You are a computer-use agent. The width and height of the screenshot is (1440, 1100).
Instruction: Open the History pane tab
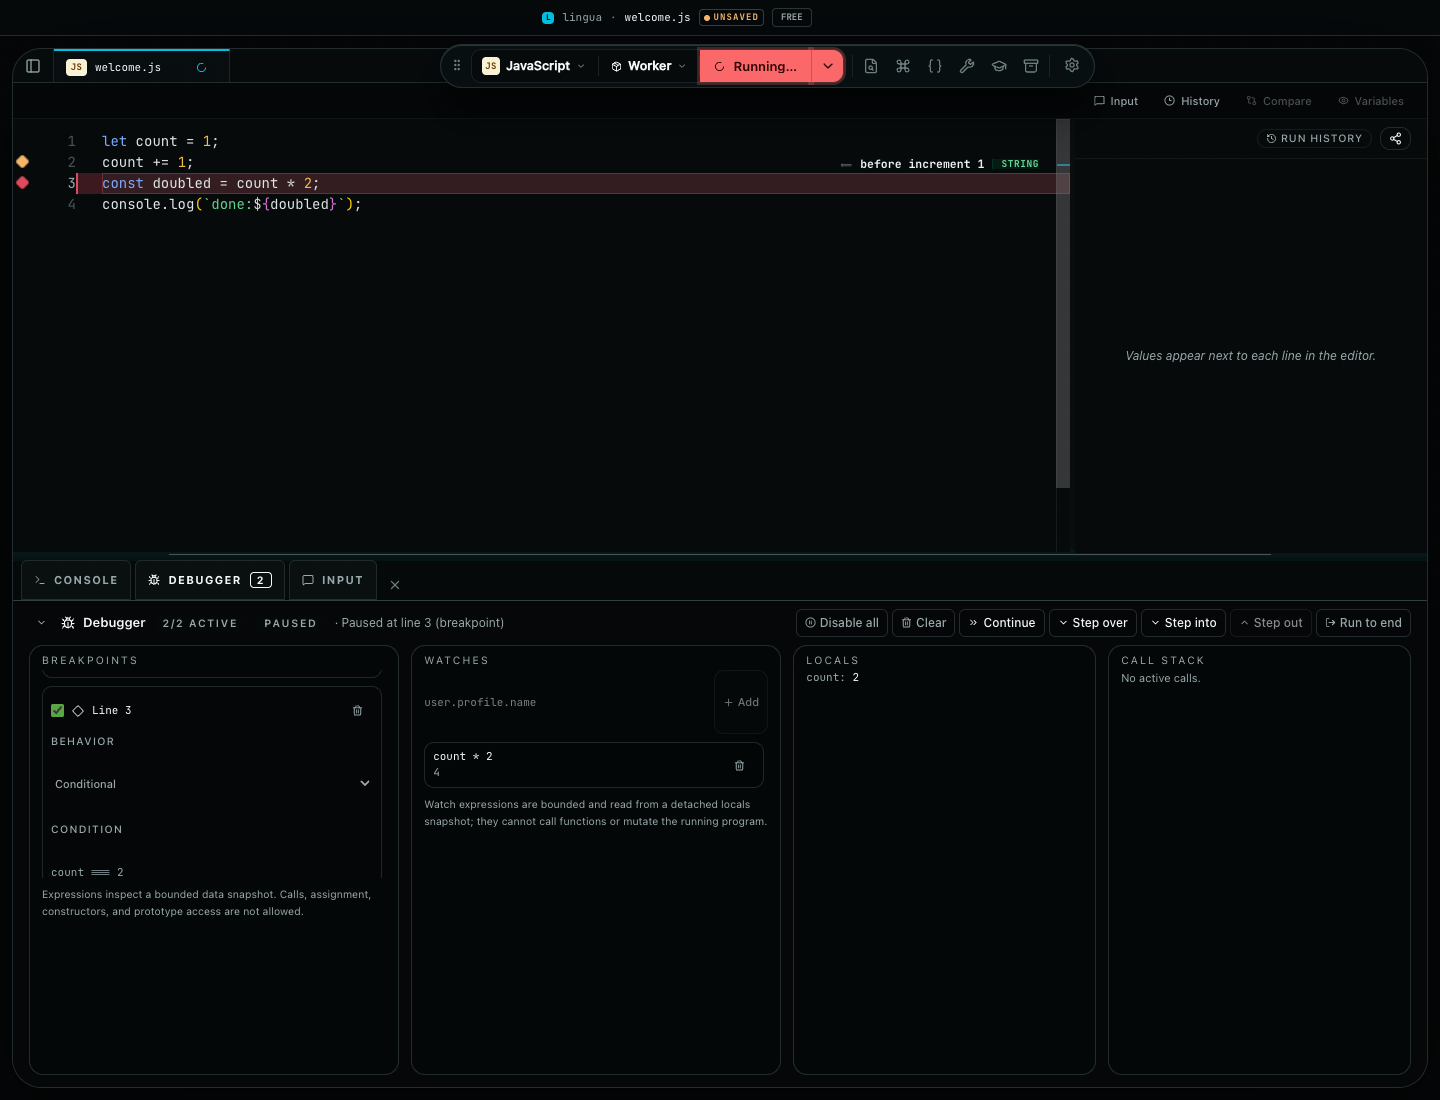tap(1192, 101)
